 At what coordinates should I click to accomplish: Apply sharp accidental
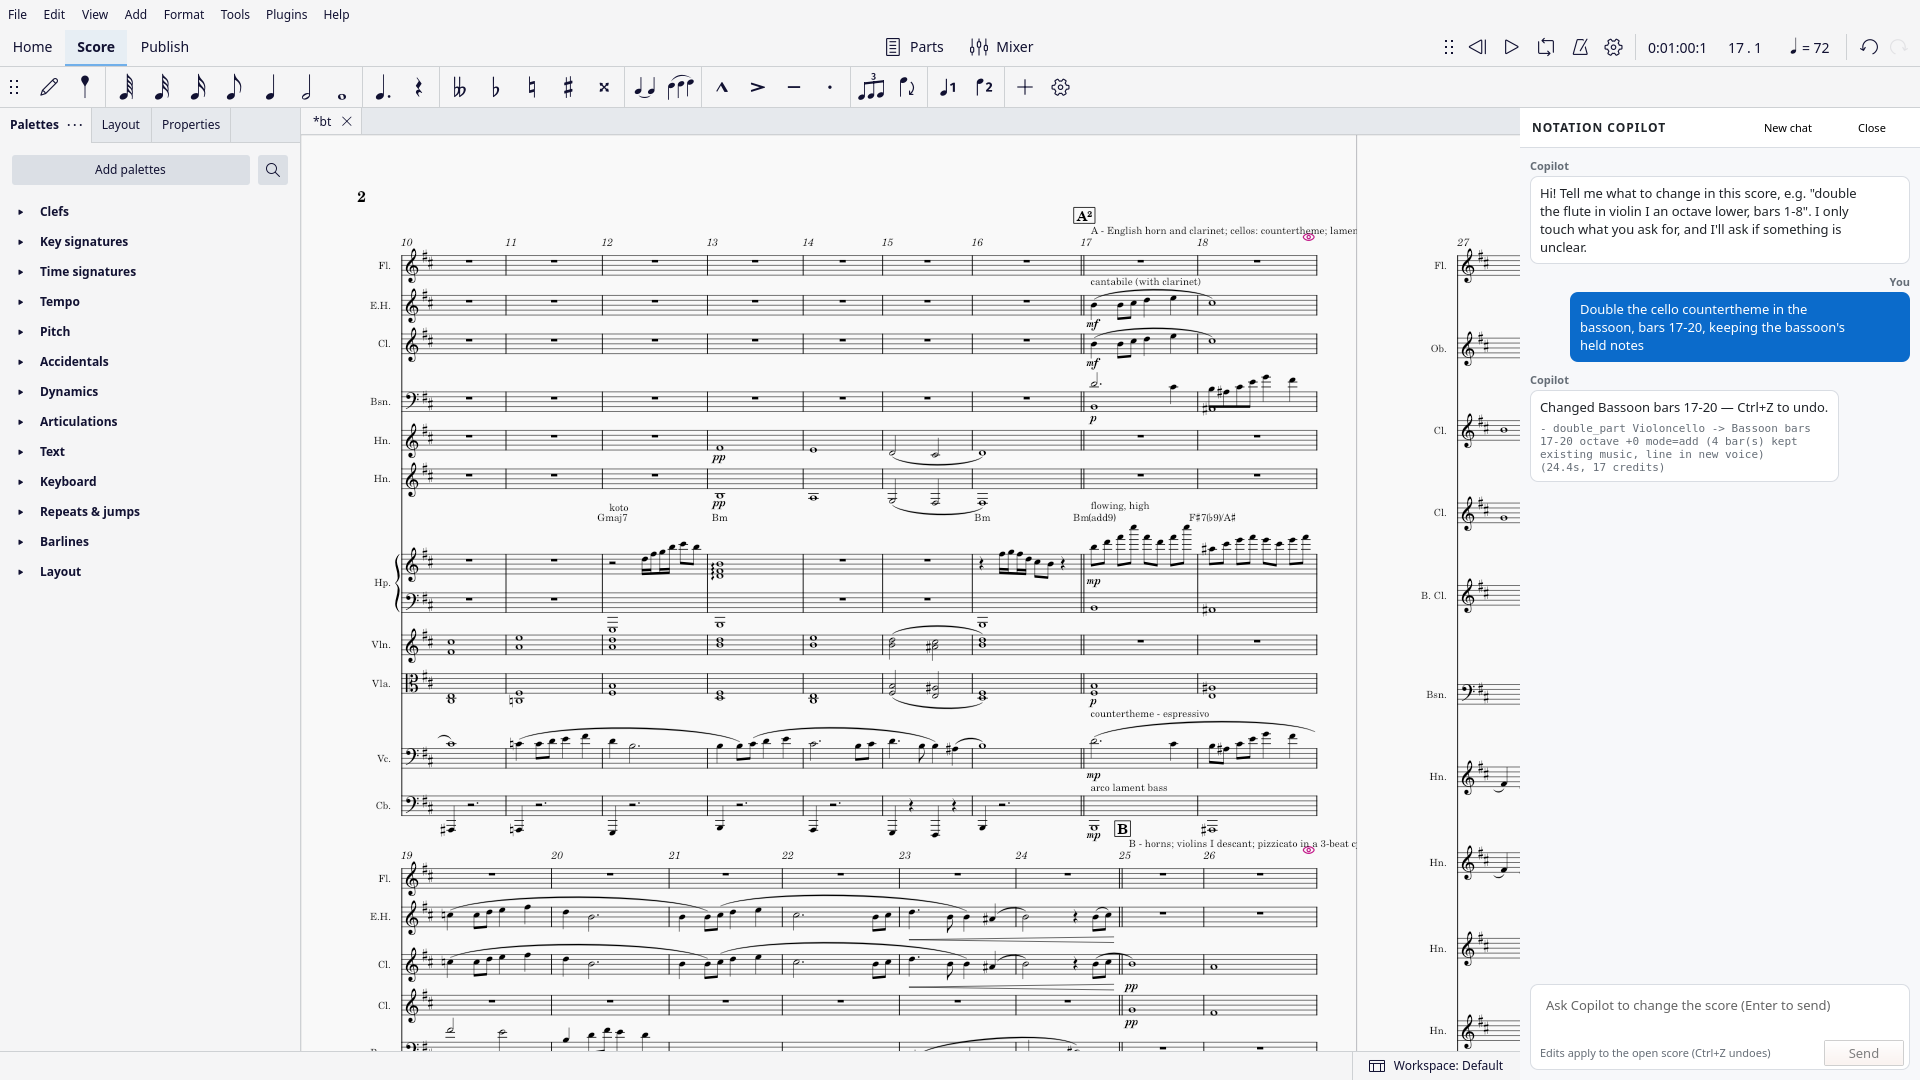568,88
